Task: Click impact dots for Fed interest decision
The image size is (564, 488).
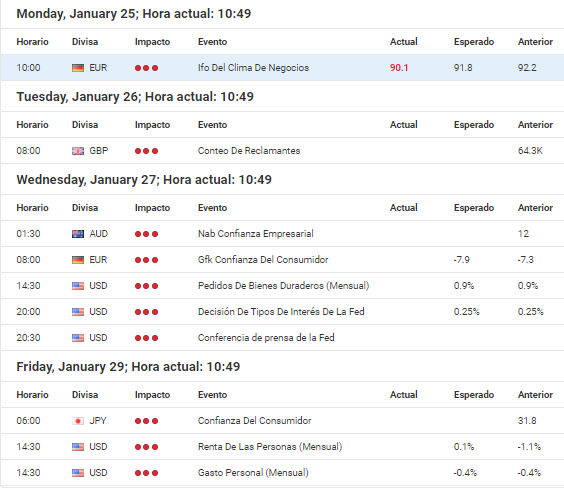Action: pyautogui.click(x=146, y=312)
